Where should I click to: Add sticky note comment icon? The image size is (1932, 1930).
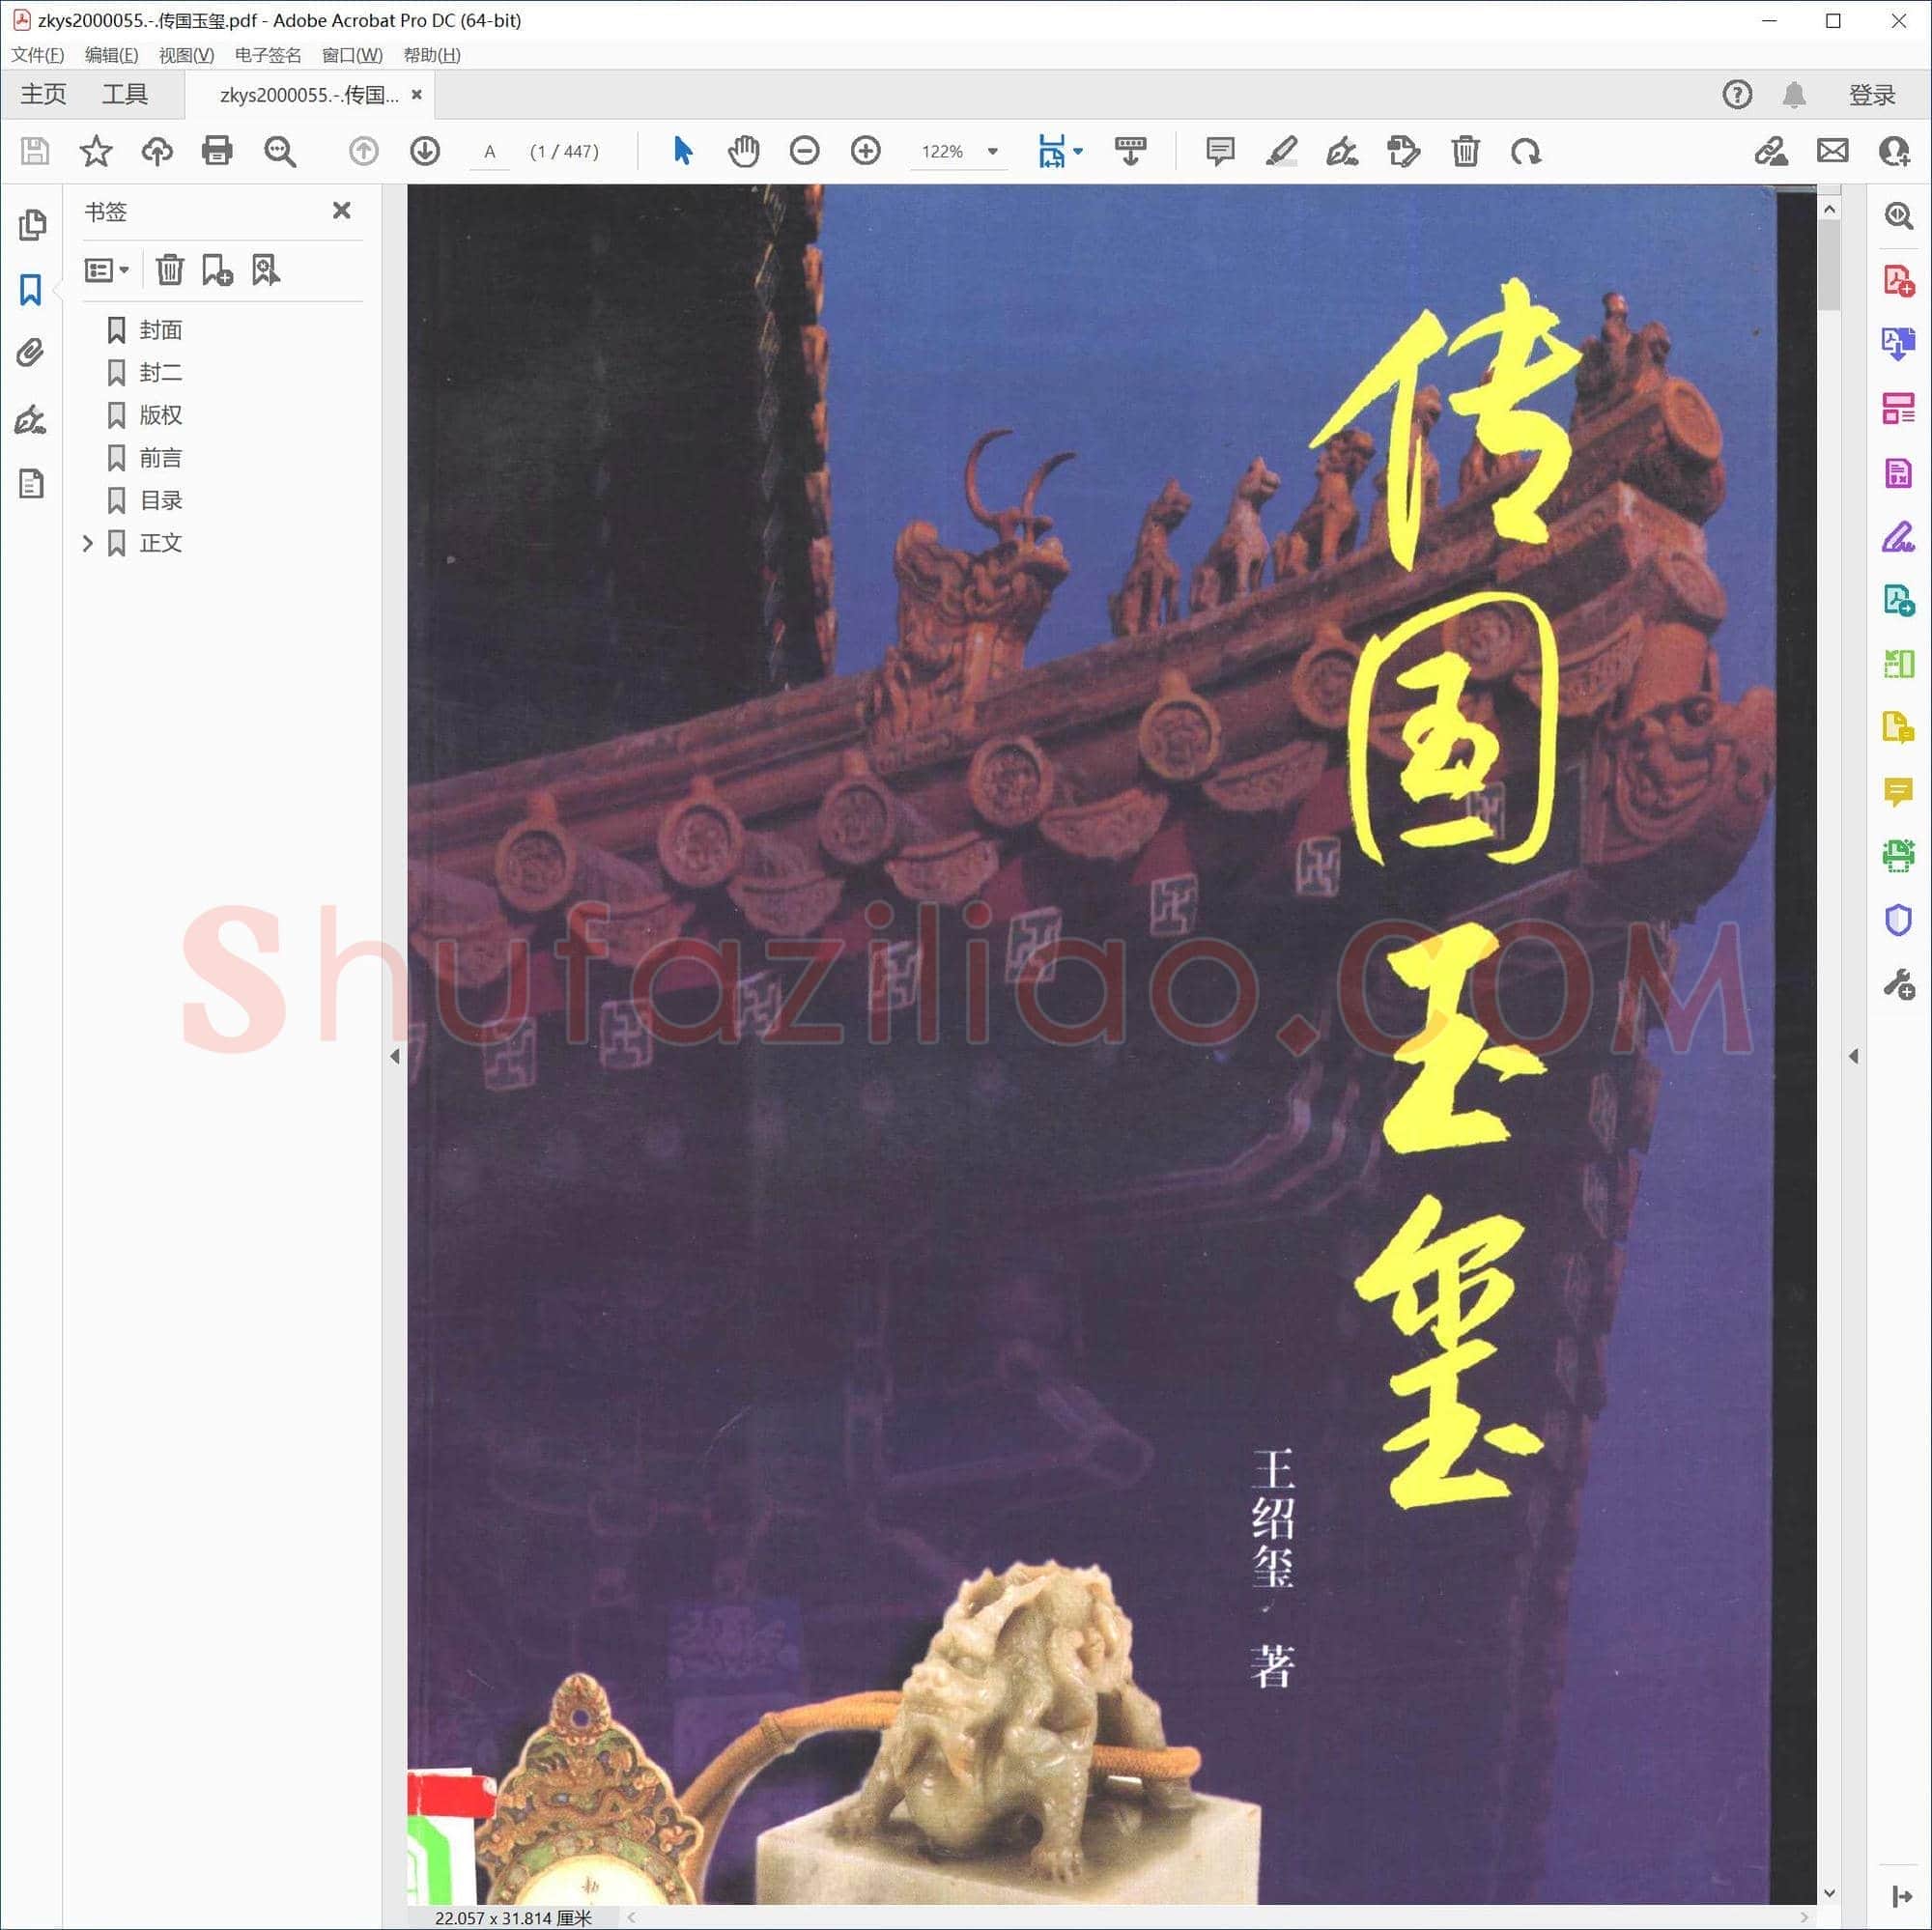pos(1220,151)
